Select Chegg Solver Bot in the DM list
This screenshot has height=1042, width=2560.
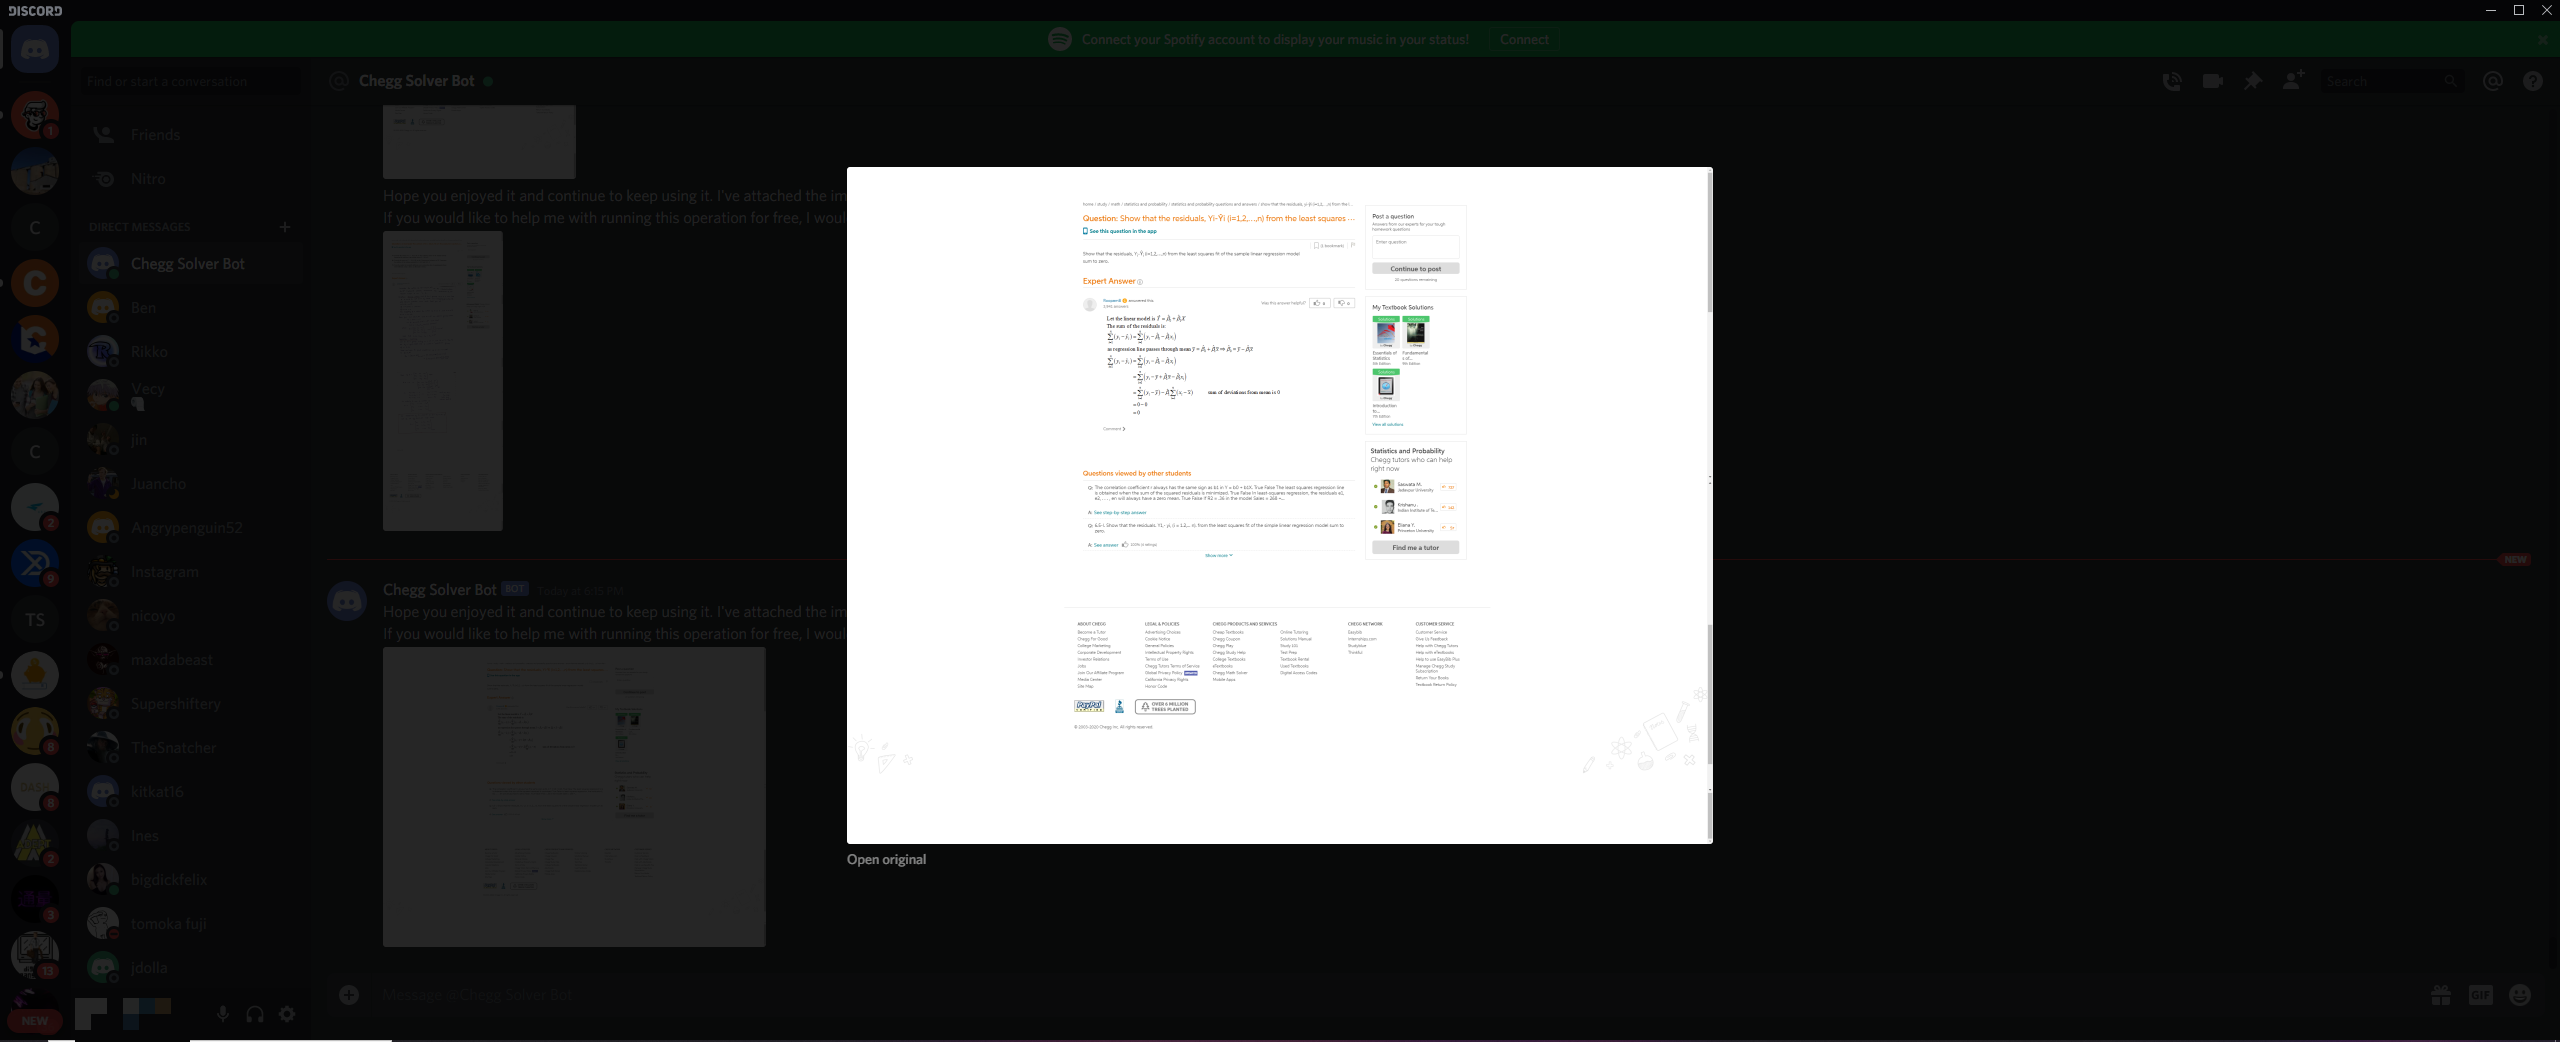pos(190,264)
